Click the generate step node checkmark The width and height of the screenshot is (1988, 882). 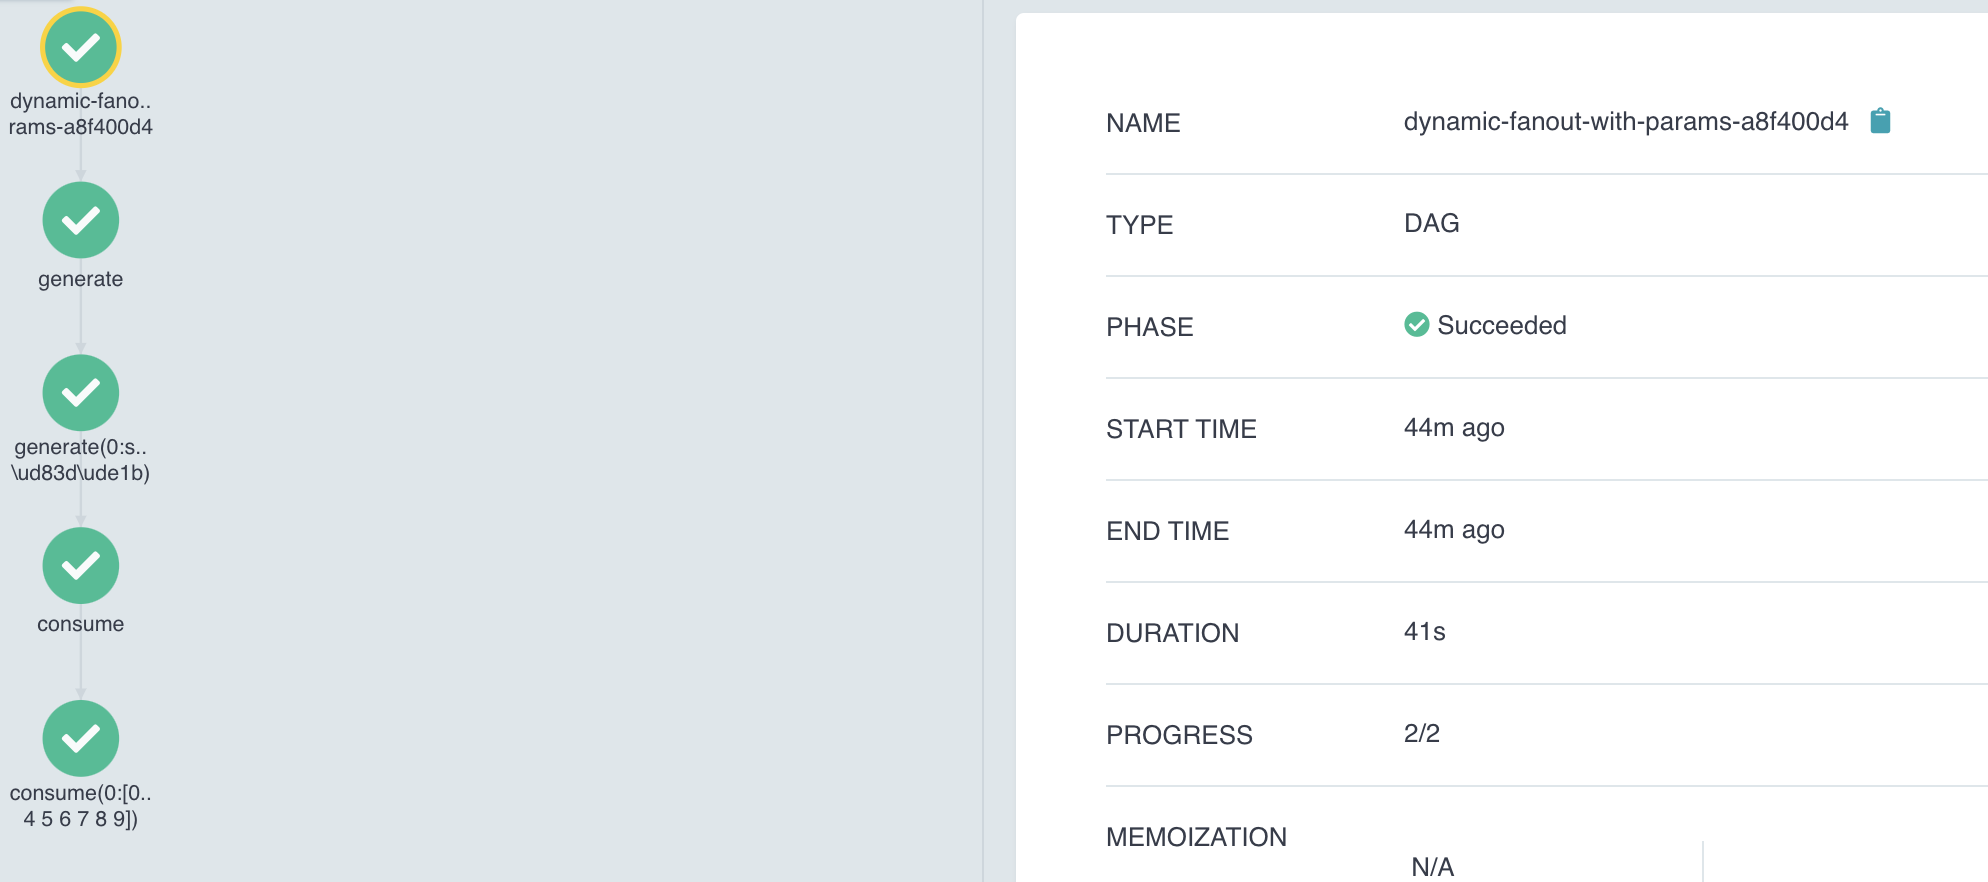80,220
